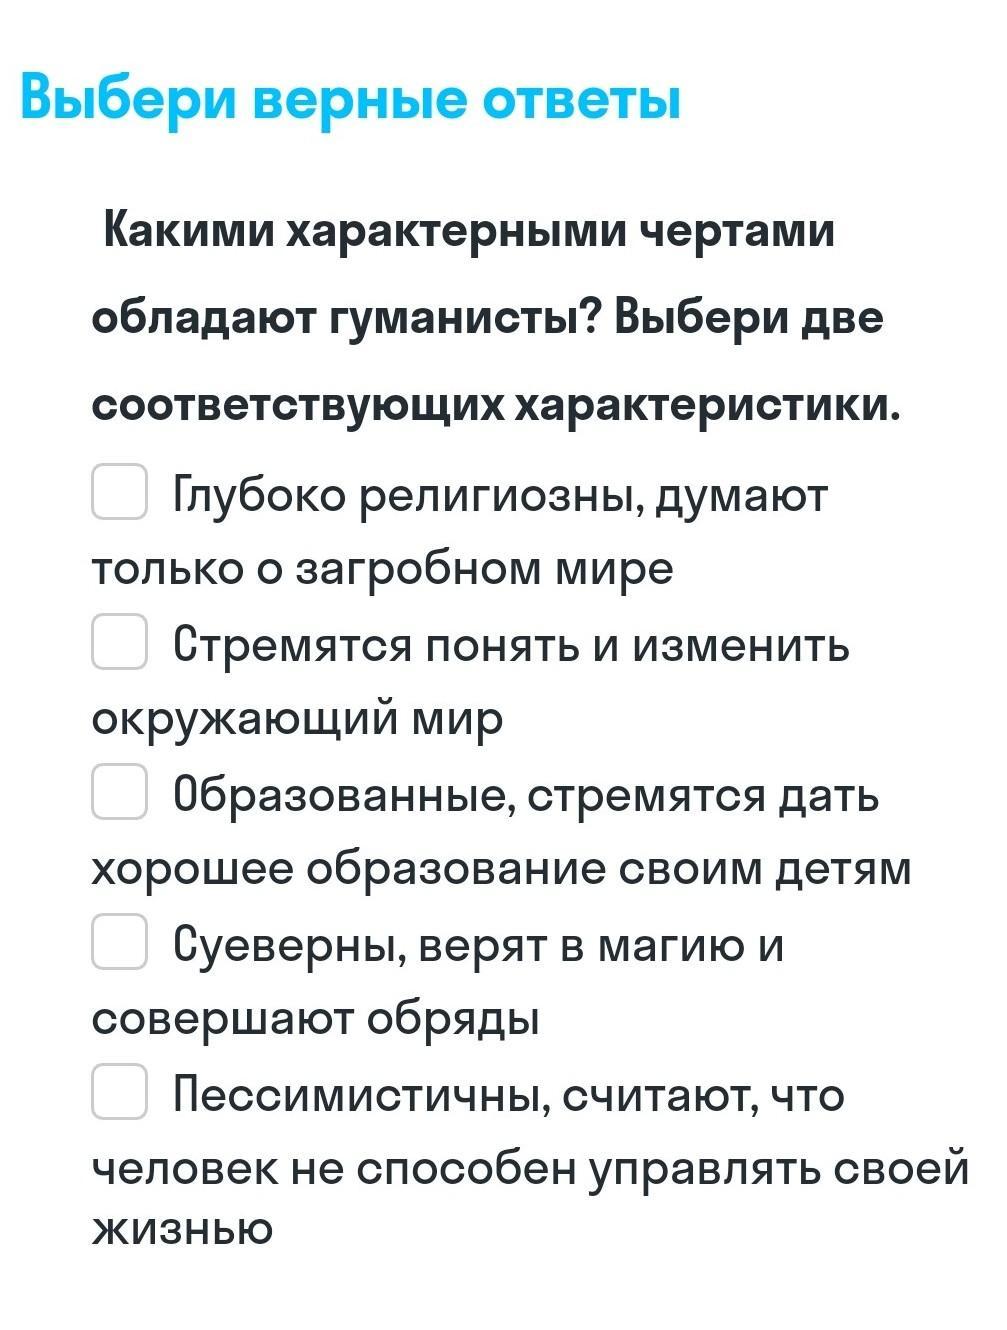Select the 'Суеверны, верят в магию' checkbox
Image resolution: width=1007 pixels, height=1330 pixels.
(x=120, y=942)
